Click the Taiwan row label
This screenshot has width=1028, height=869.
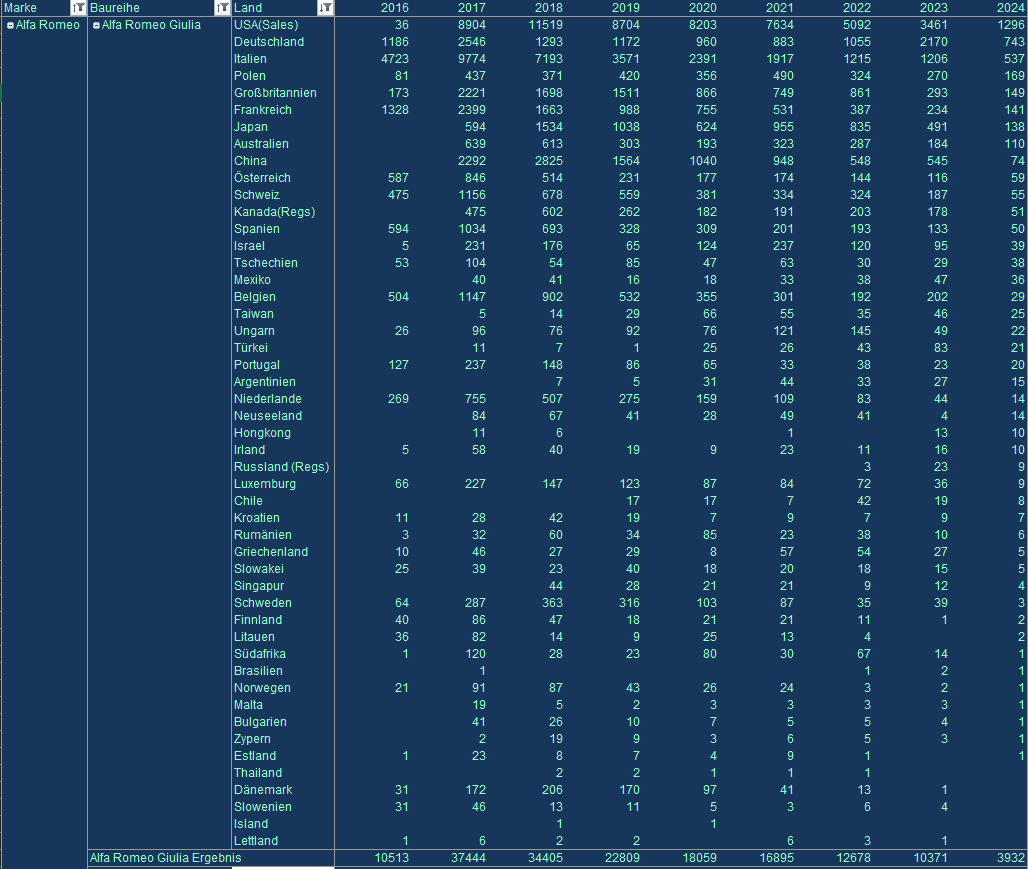pos(254,314)
